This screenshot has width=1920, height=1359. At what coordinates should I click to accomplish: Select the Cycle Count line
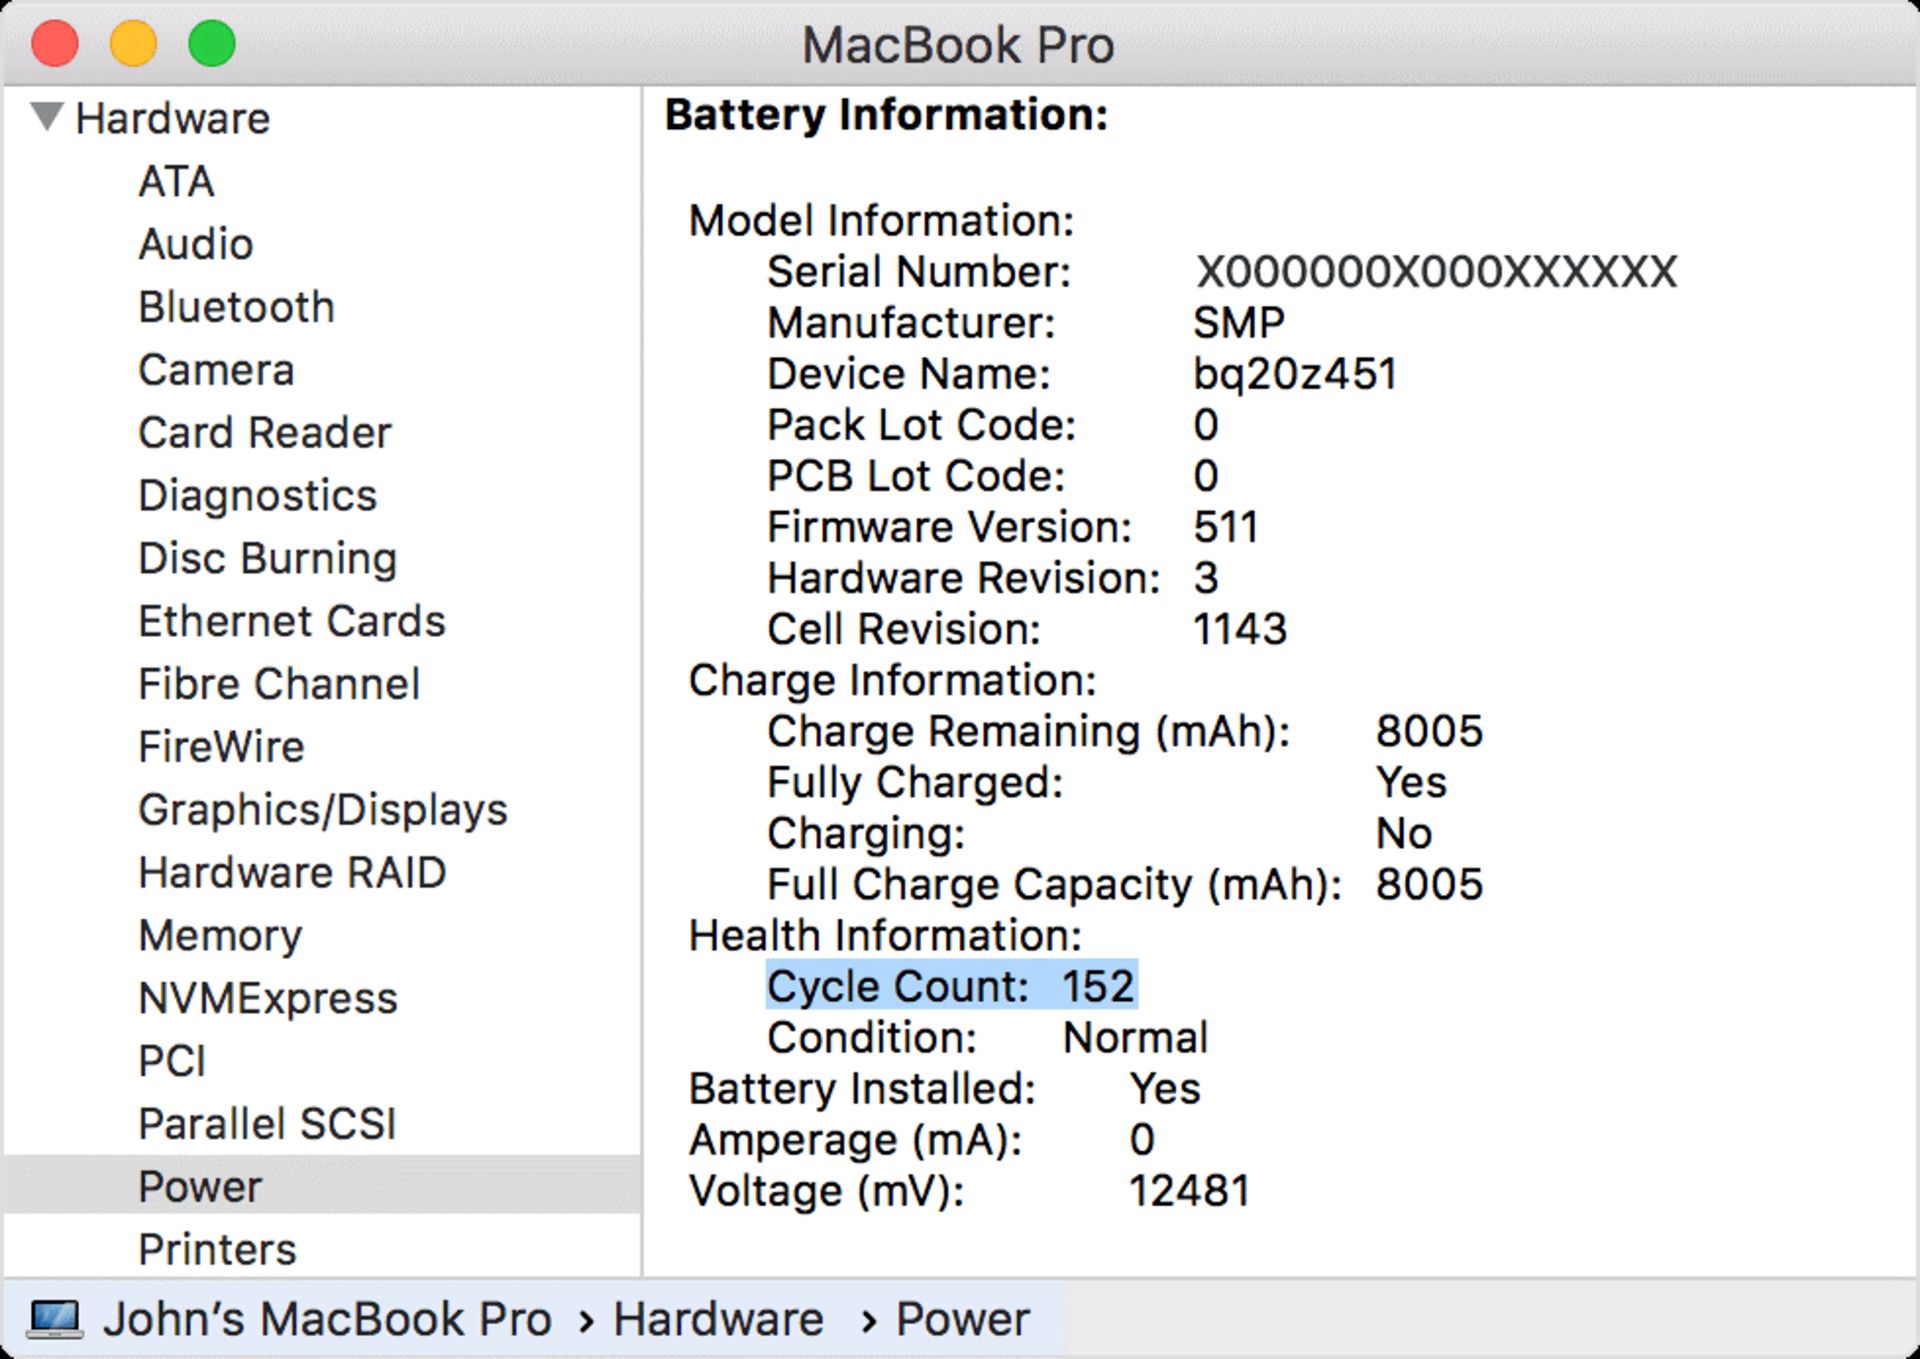950,987
